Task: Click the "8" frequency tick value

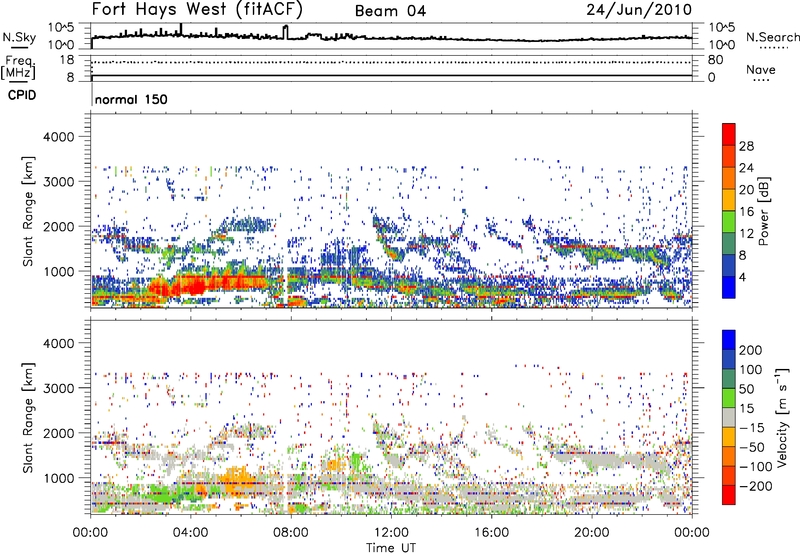Action: pos(70,77)
